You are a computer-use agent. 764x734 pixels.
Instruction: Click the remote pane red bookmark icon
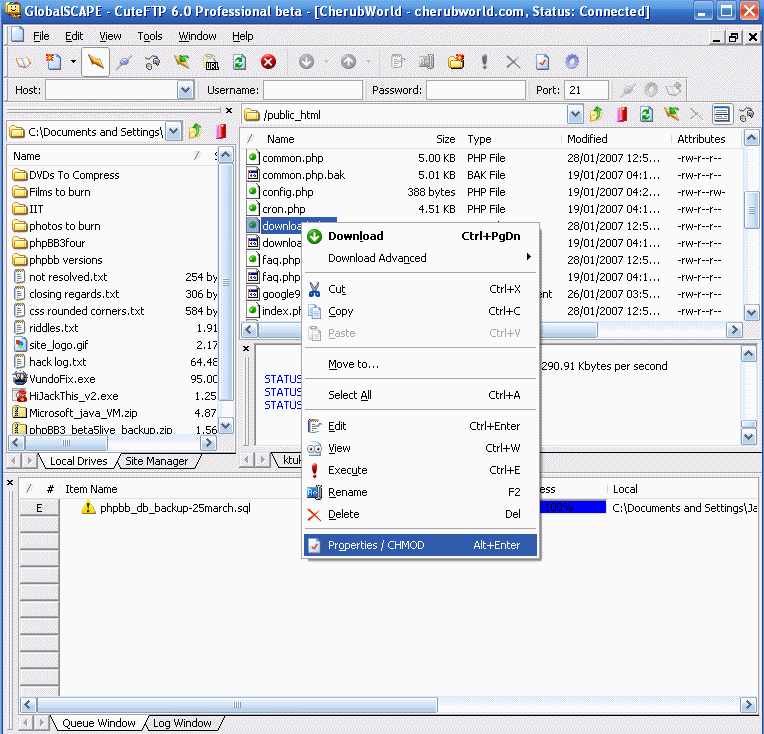click(x=622, y=115)
